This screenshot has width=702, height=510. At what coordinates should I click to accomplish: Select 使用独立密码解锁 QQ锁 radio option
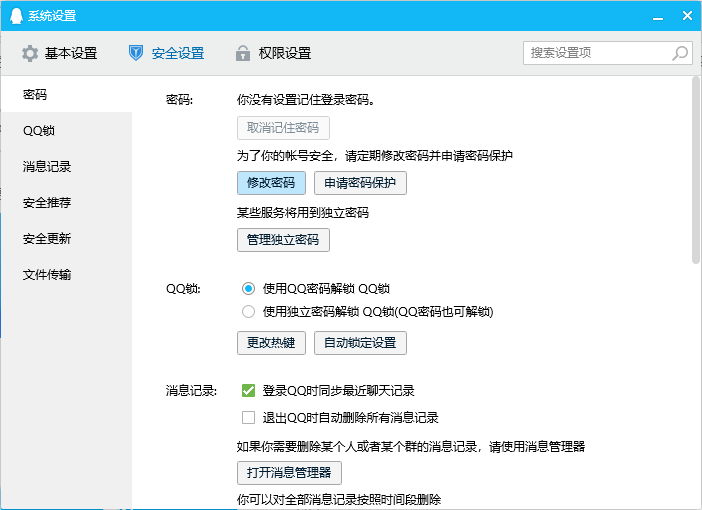click(248, 311)
